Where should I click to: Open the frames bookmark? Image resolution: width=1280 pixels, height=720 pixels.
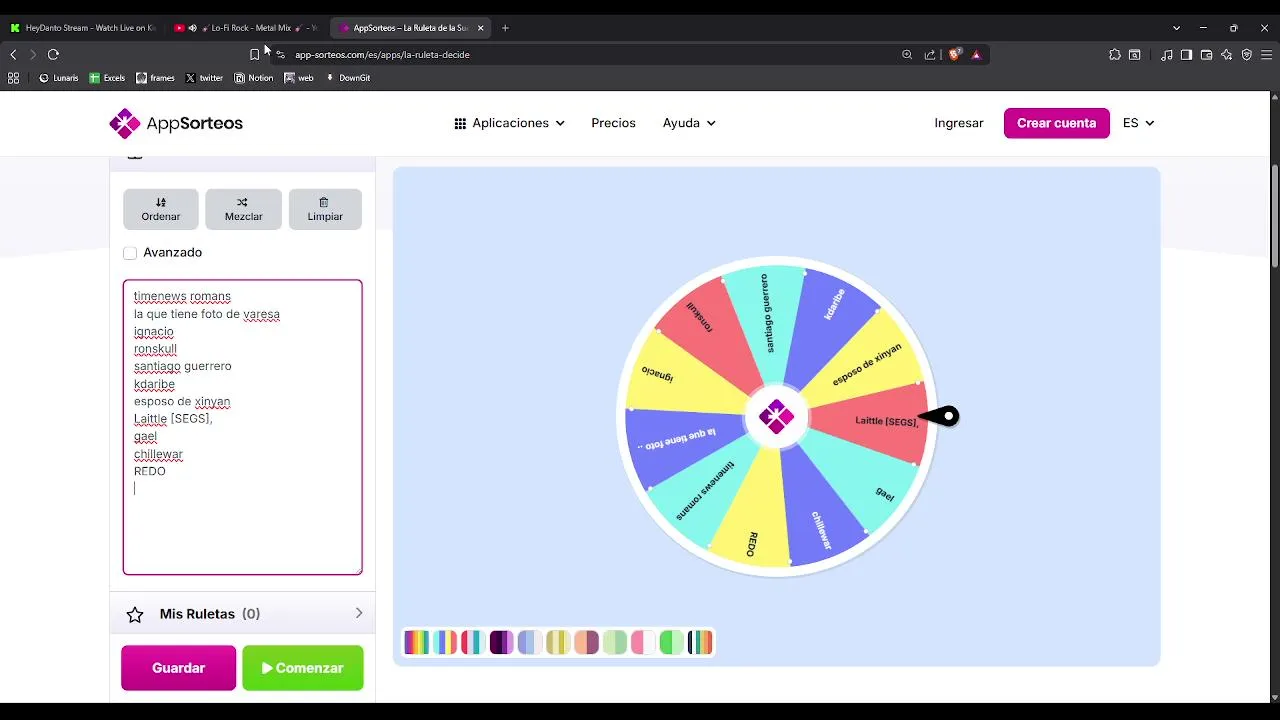[x=155, y=78]
